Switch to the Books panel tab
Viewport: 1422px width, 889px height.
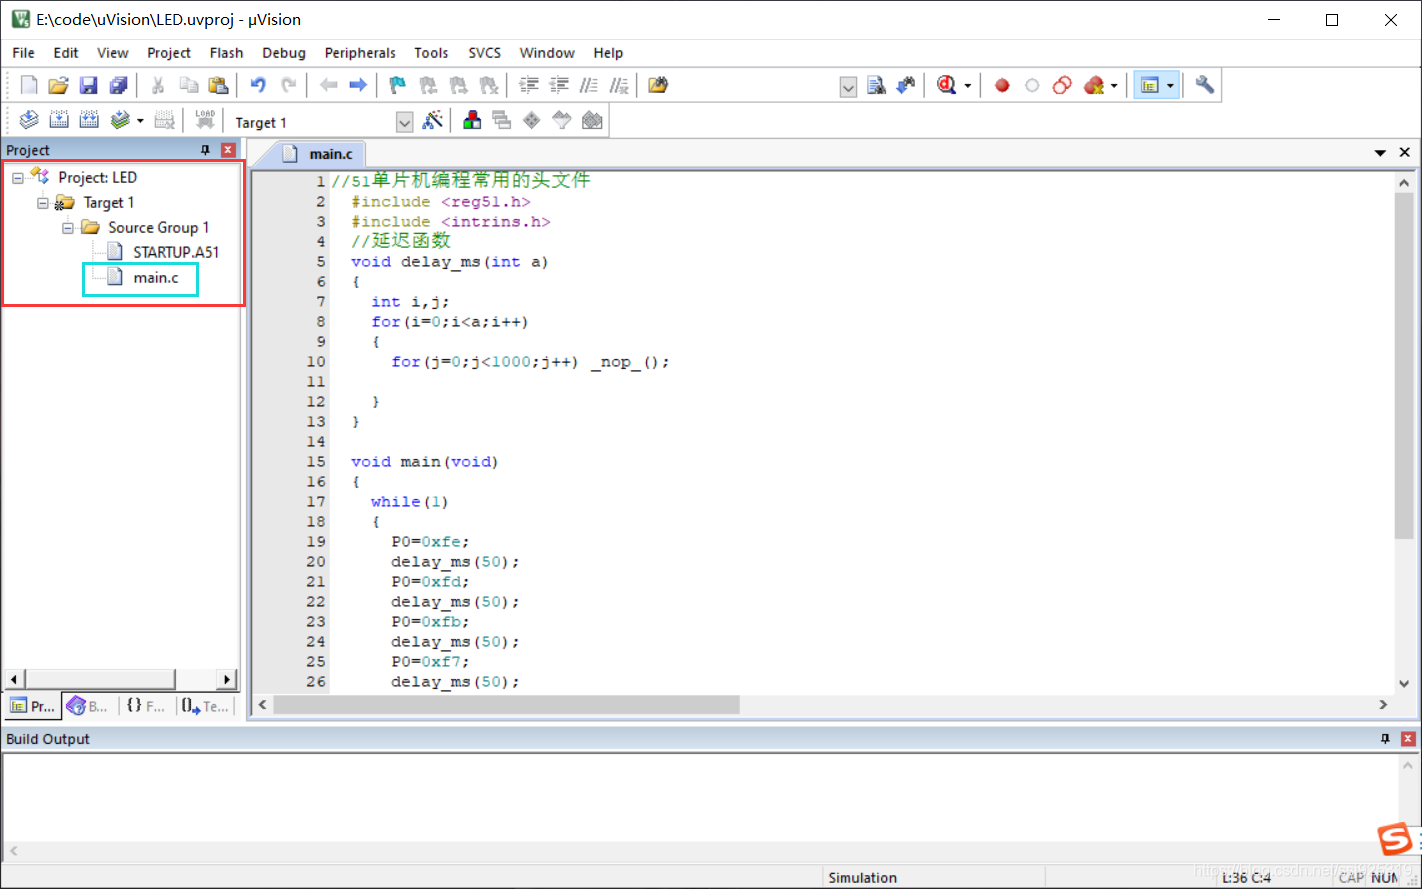tap(87, 706)
